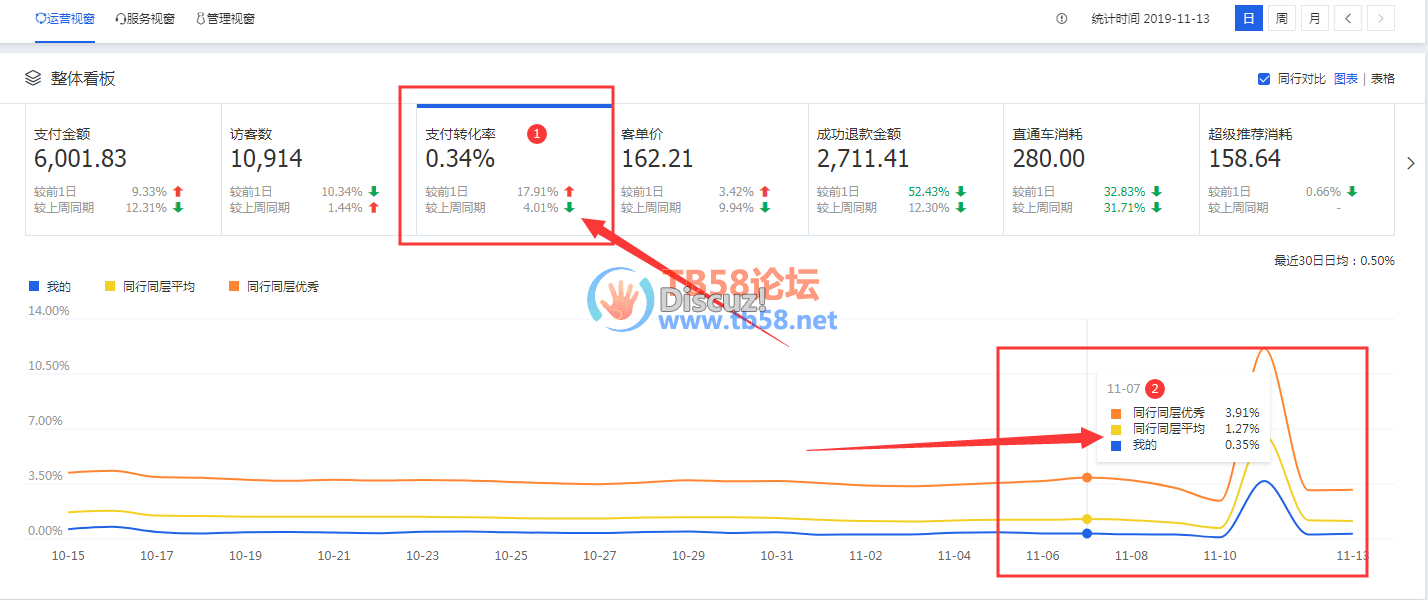Screen dimensions: 1428x600
Task: Select the 日 time granularity button
Action: 1248,18
